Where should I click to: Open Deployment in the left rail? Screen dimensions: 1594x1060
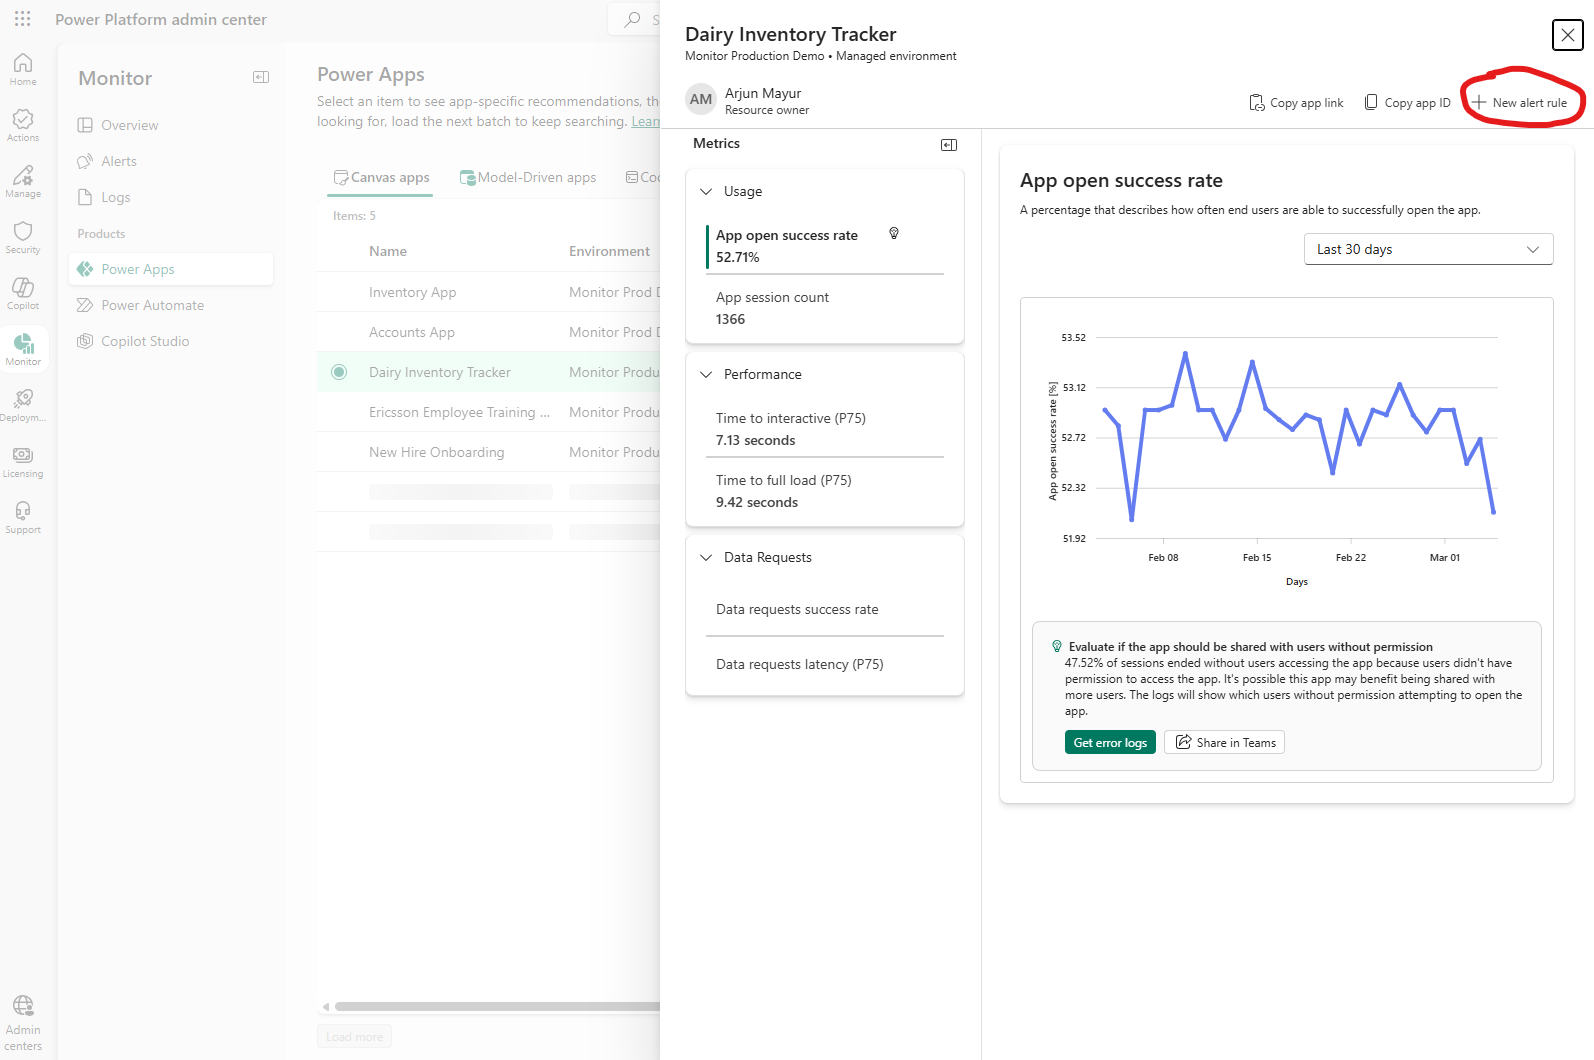coord(23,405)
